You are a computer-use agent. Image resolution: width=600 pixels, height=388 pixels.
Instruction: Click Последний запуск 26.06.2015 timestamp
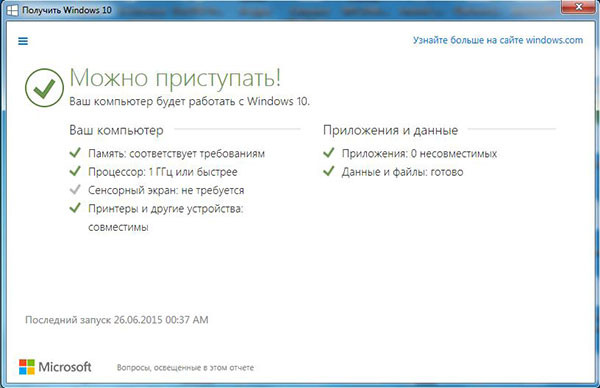click(117, 320)
